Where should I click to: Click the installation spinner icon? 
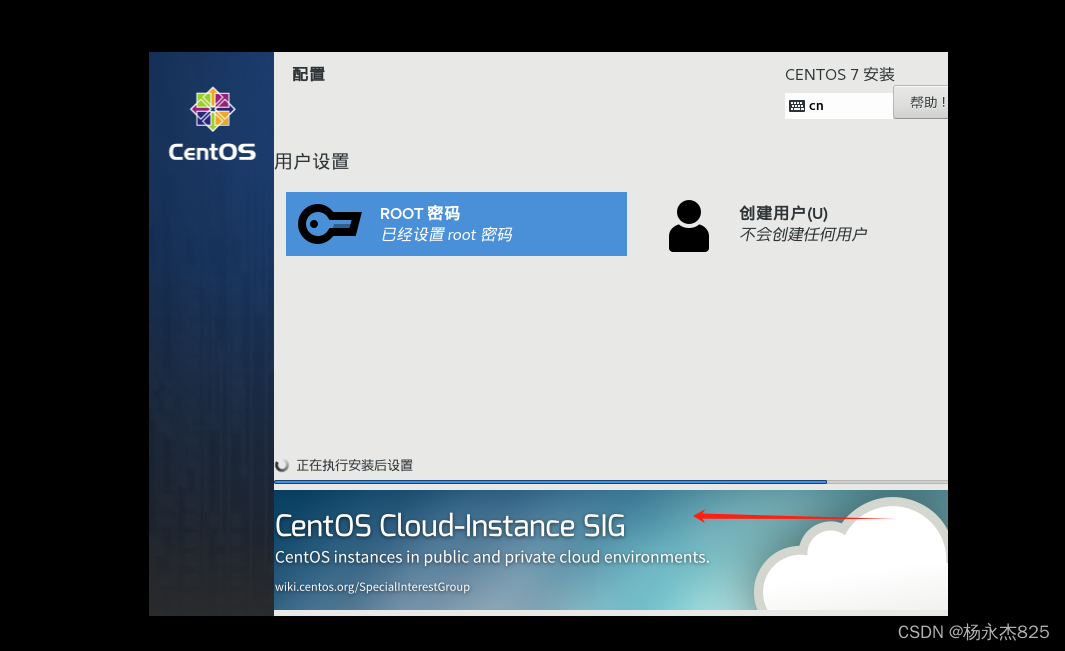tap(282, 465)
